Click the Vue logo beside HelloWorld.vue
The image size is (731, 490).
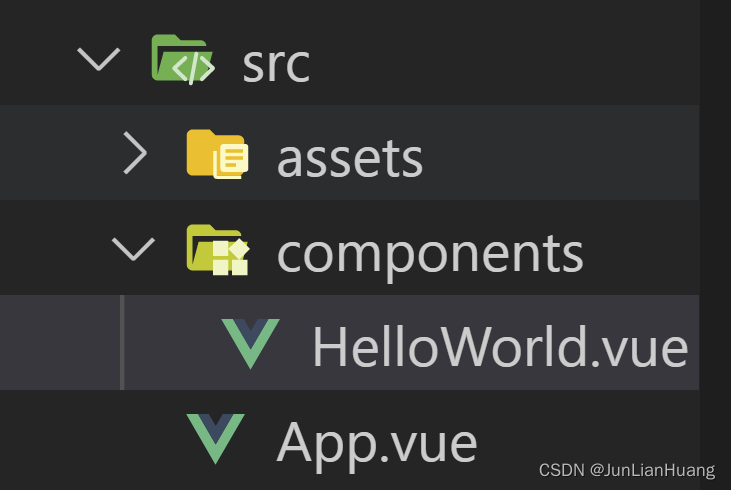(x=251, y=344)
